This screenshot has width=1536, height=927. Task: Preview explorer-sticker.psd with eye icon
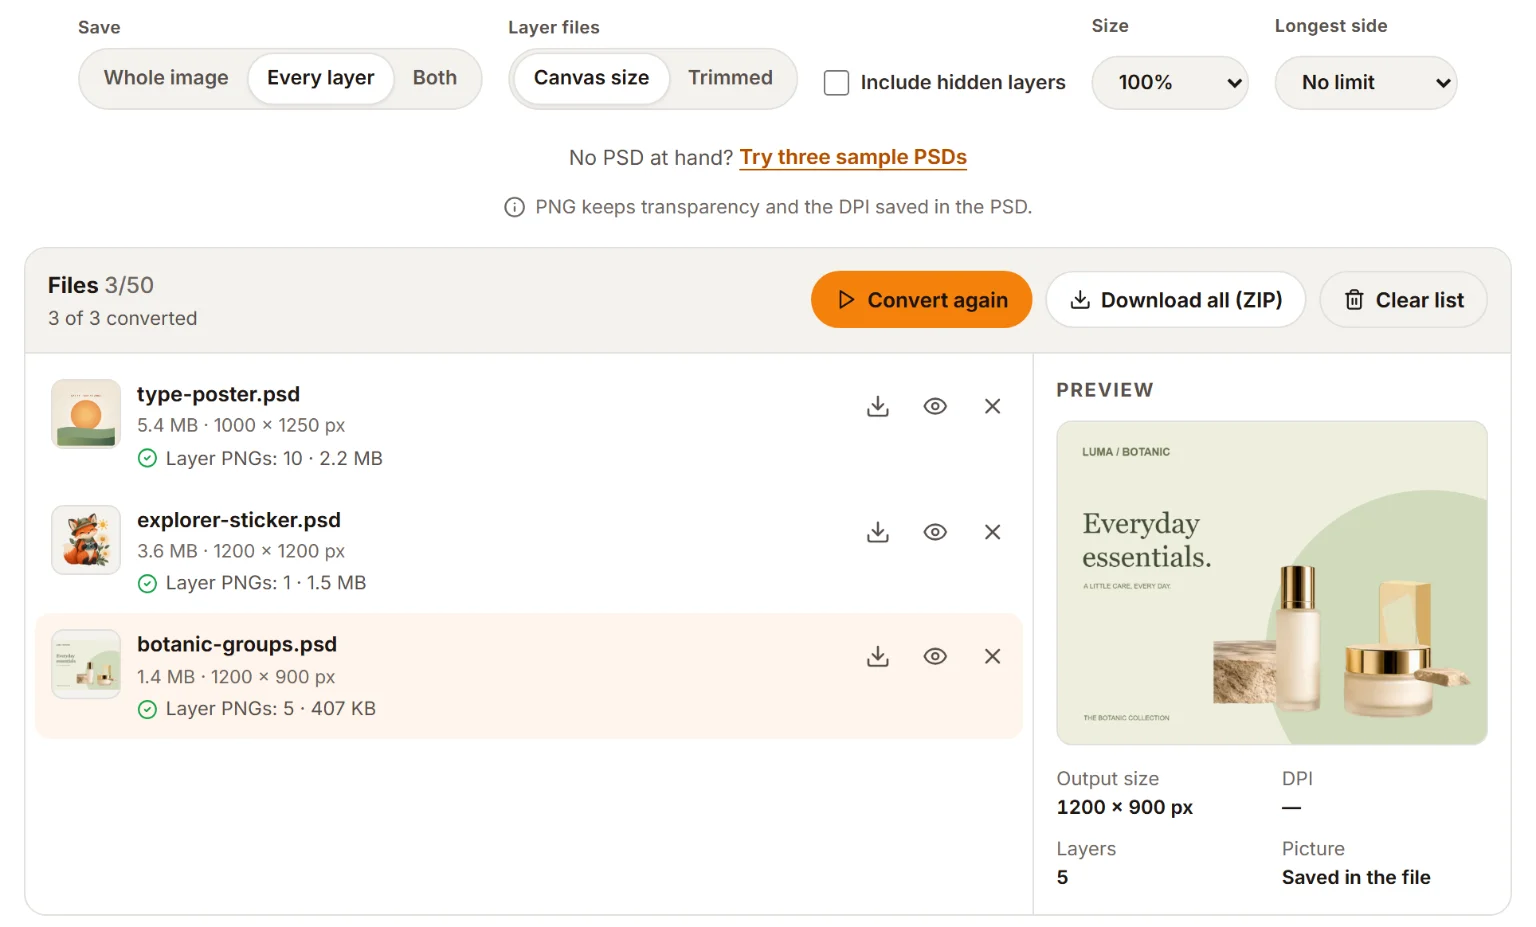pyautogui.click(x=935, y=532)
